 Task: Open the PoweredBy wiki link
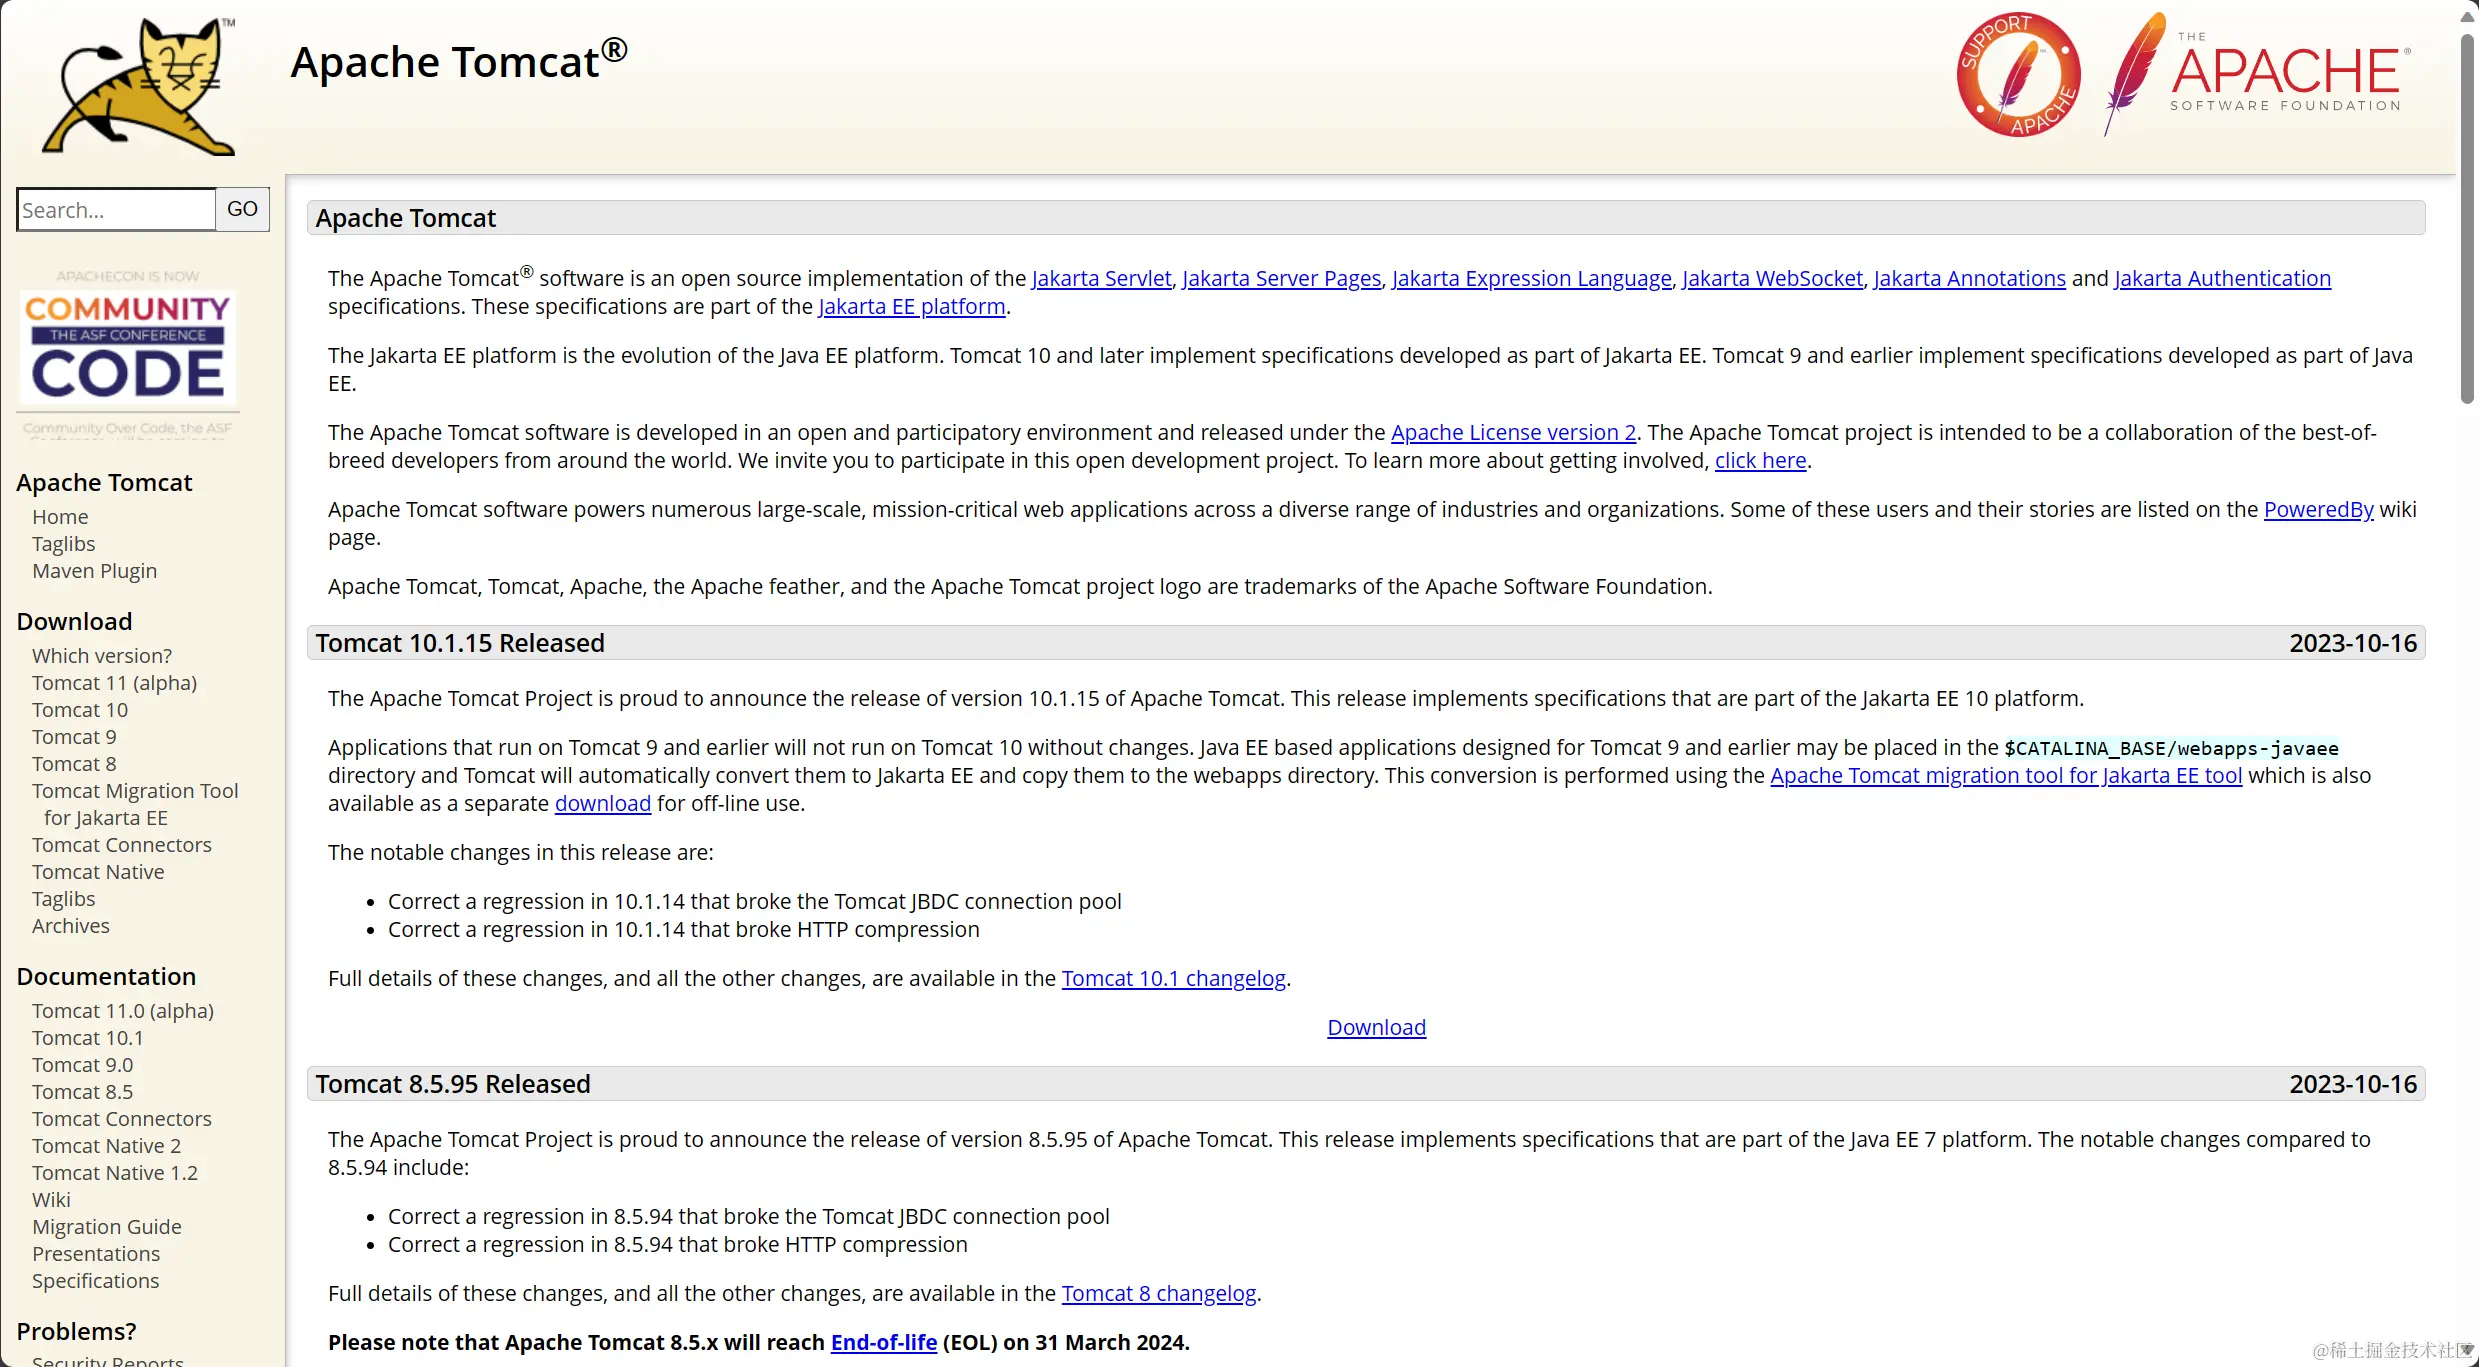pos(2318,510)
